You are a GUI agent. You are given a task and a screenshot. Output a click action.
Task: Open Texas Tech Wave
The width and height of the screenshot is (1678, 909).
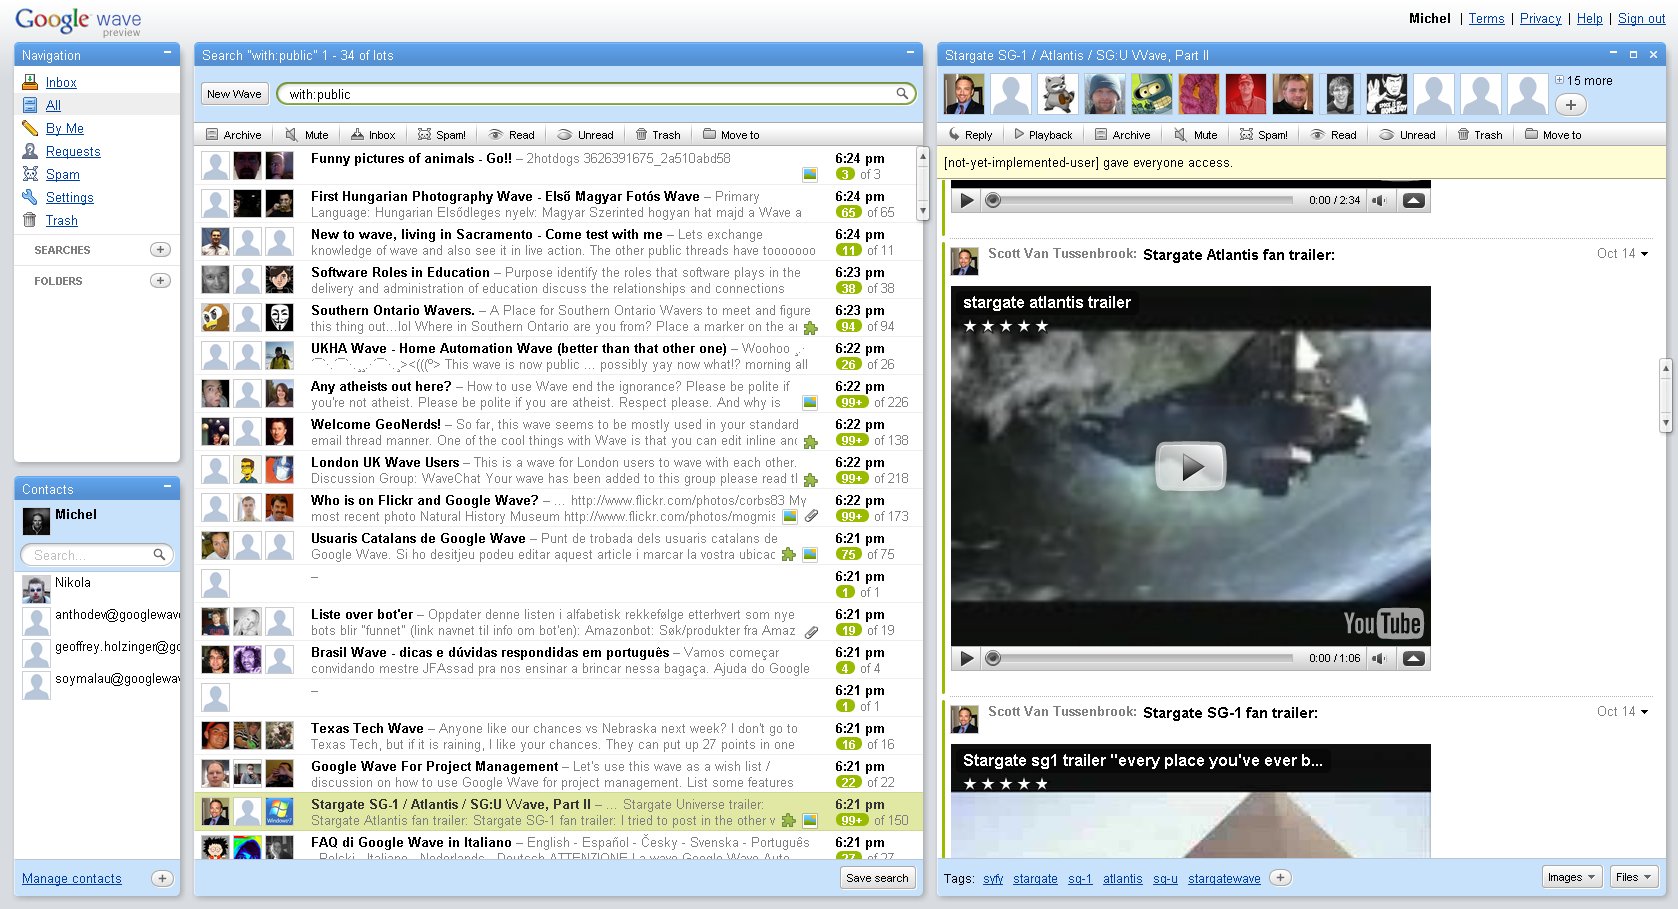[x=556, y=736]
